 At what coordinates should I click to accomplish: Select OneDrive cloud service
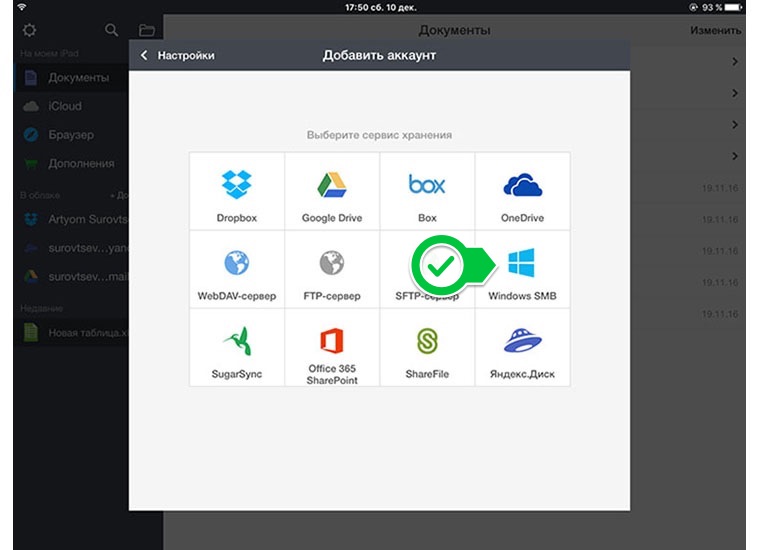522,191
